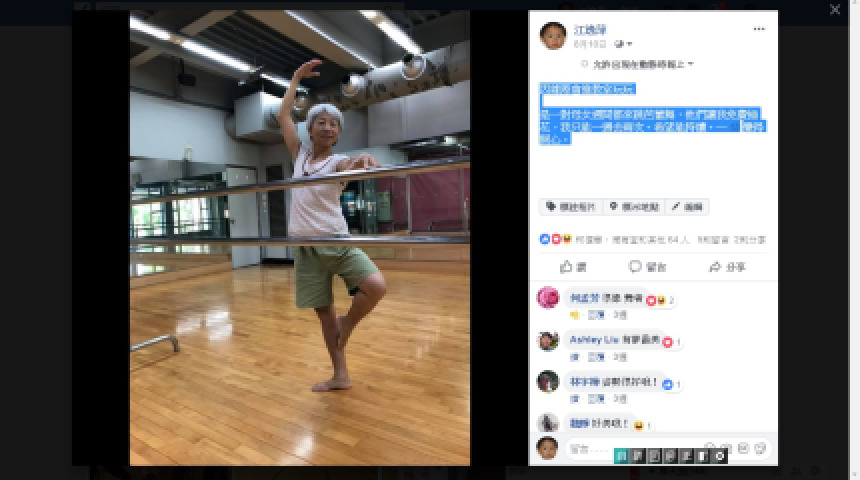The image size is (860, 480).
Task: Click the Edit button with the pencil
Action: 687,207
